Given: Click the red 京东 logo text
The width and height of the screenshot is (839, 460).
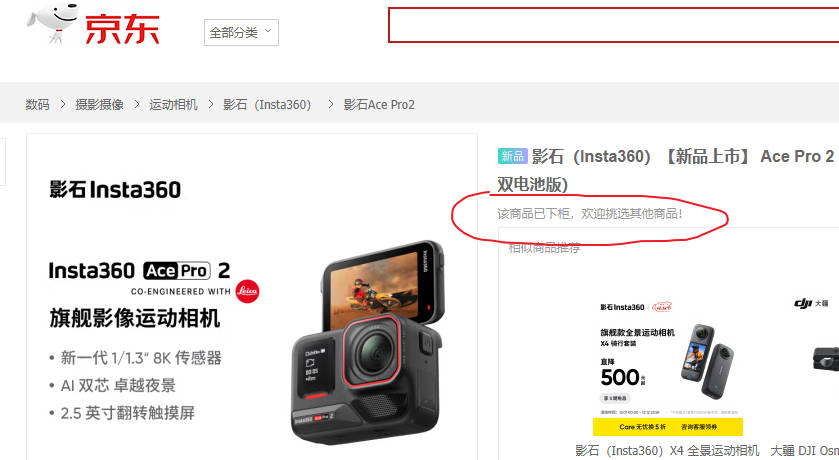Looking at the screenshot, I should [x=122, y=29].
